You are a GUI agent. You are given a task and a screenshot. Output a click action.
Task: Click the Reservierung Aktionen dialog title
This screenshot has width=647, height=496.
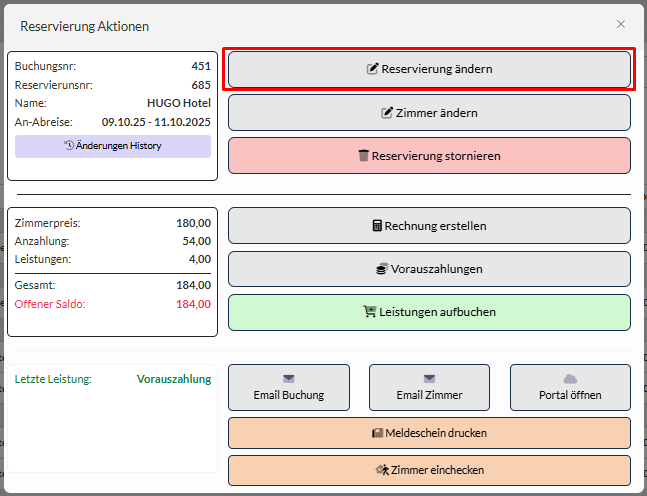pos(85,26)
